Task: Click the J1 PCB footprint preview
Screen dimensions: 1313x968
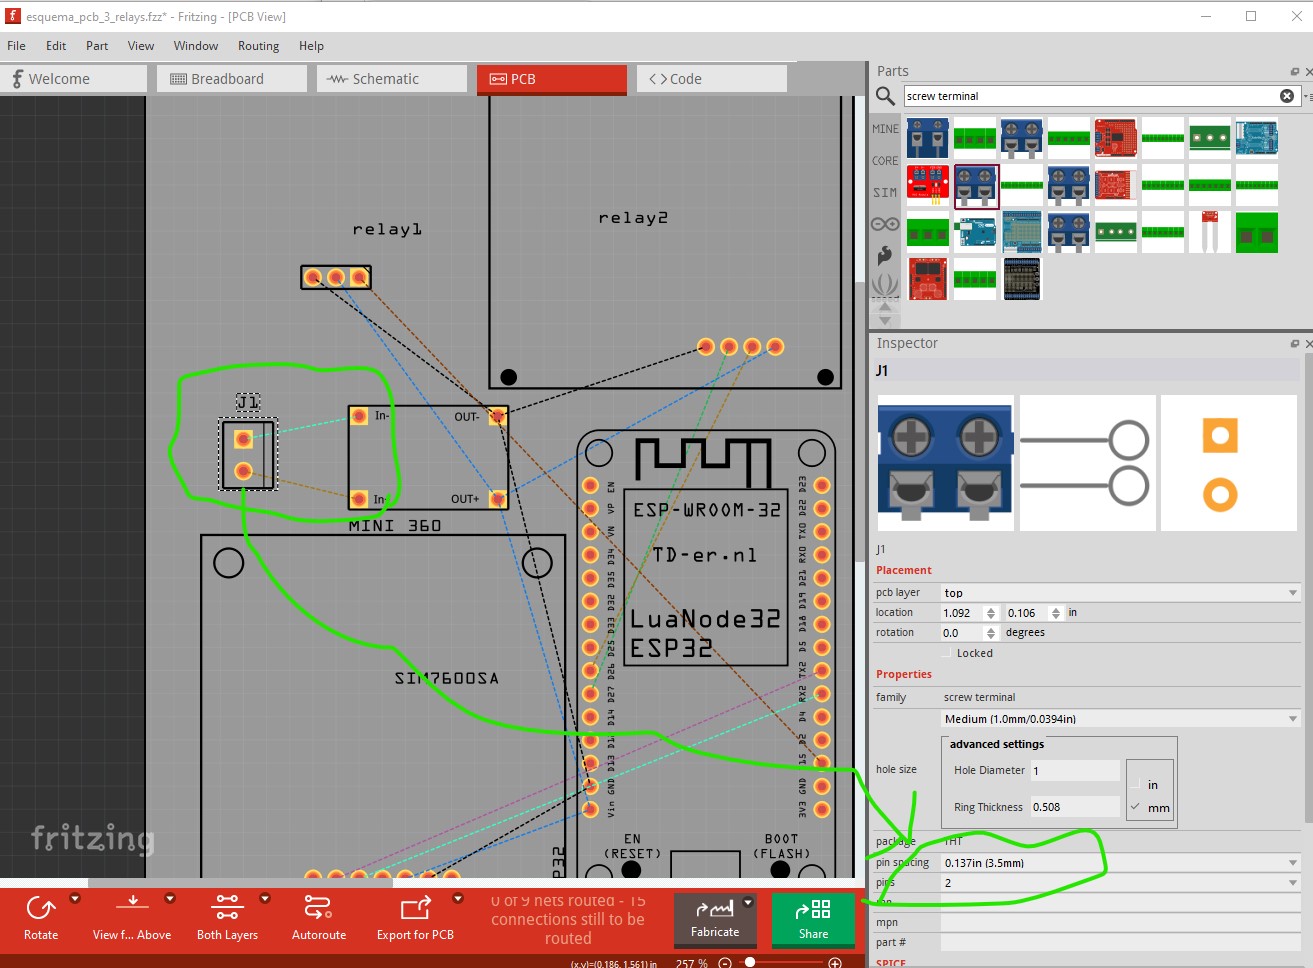Action: (x=1229, y=463)
